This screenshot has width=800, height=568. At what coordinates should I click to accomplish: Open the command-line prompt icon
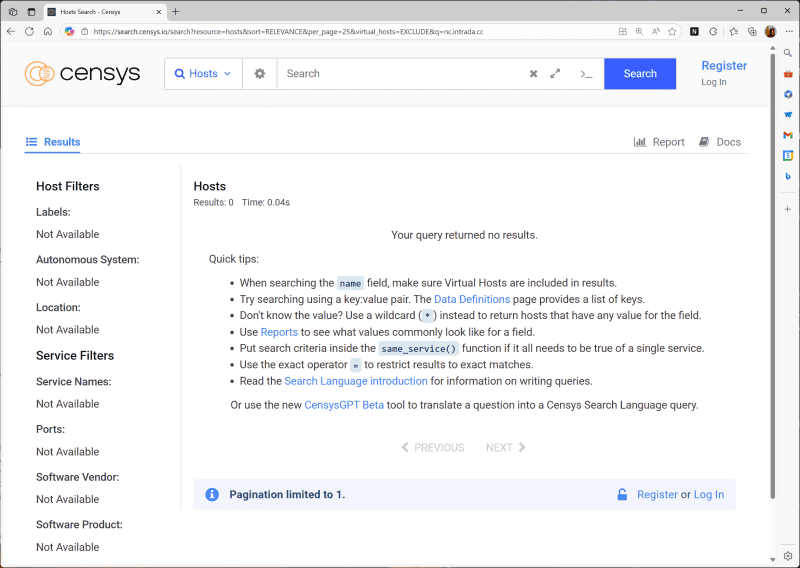pyautogui.click(x=586, y=75)
